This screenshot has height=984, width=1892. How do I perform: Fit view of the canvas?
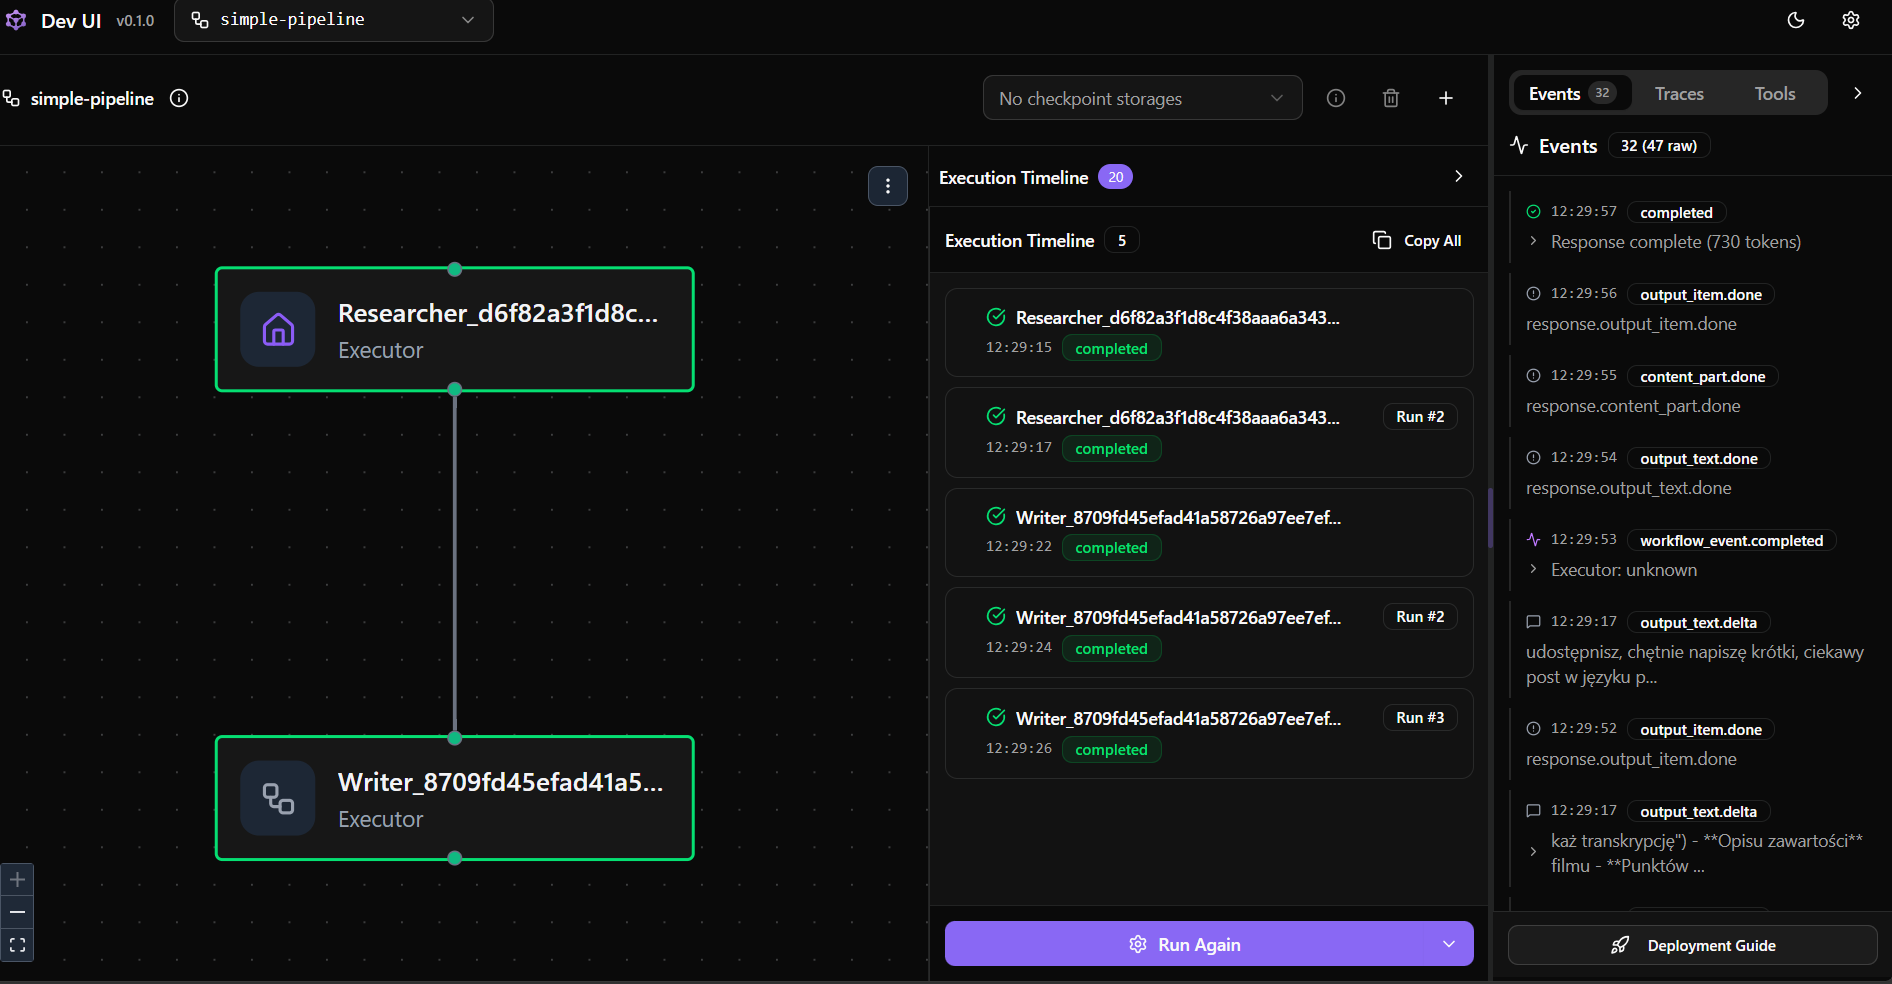tap(17, 945)
